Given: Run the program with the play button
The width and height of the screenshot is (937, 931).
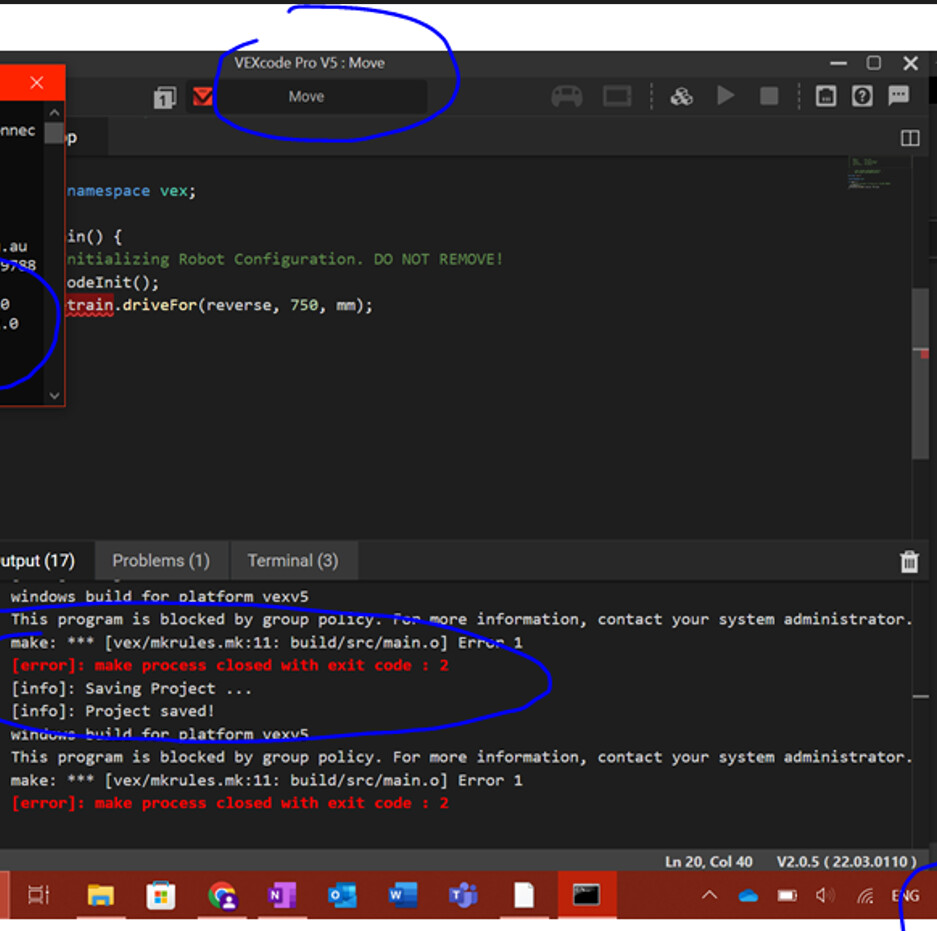Looking at the screenshot, I should (x=725, y=96).
